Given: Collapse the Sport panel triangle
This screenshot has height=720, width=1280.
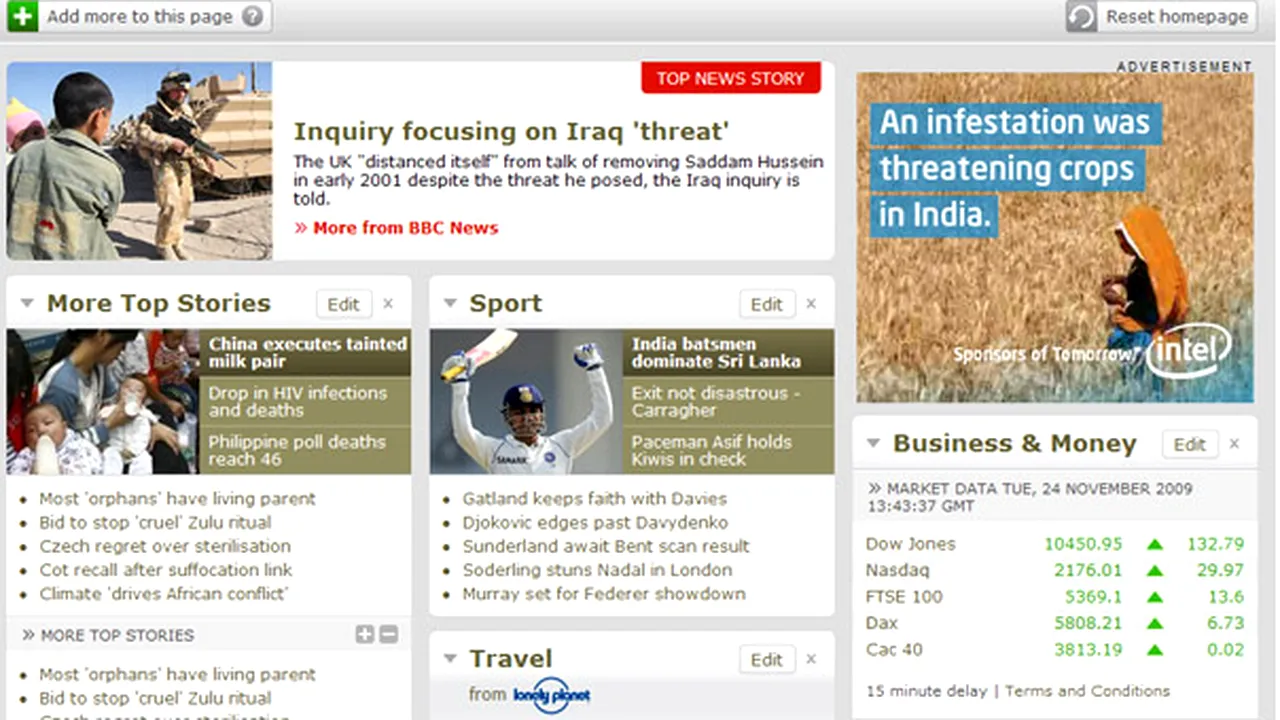Looking at the screenshot, I should (450, 303).
